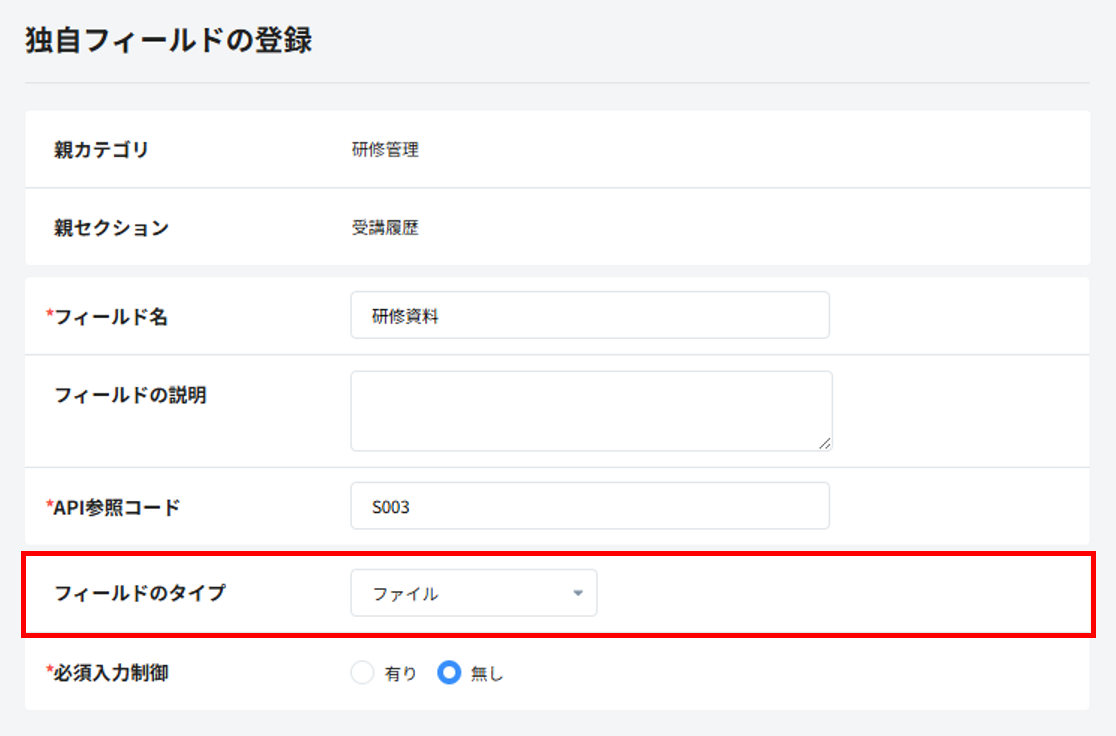Click the 有り label text beside its radio

point(400,674)
